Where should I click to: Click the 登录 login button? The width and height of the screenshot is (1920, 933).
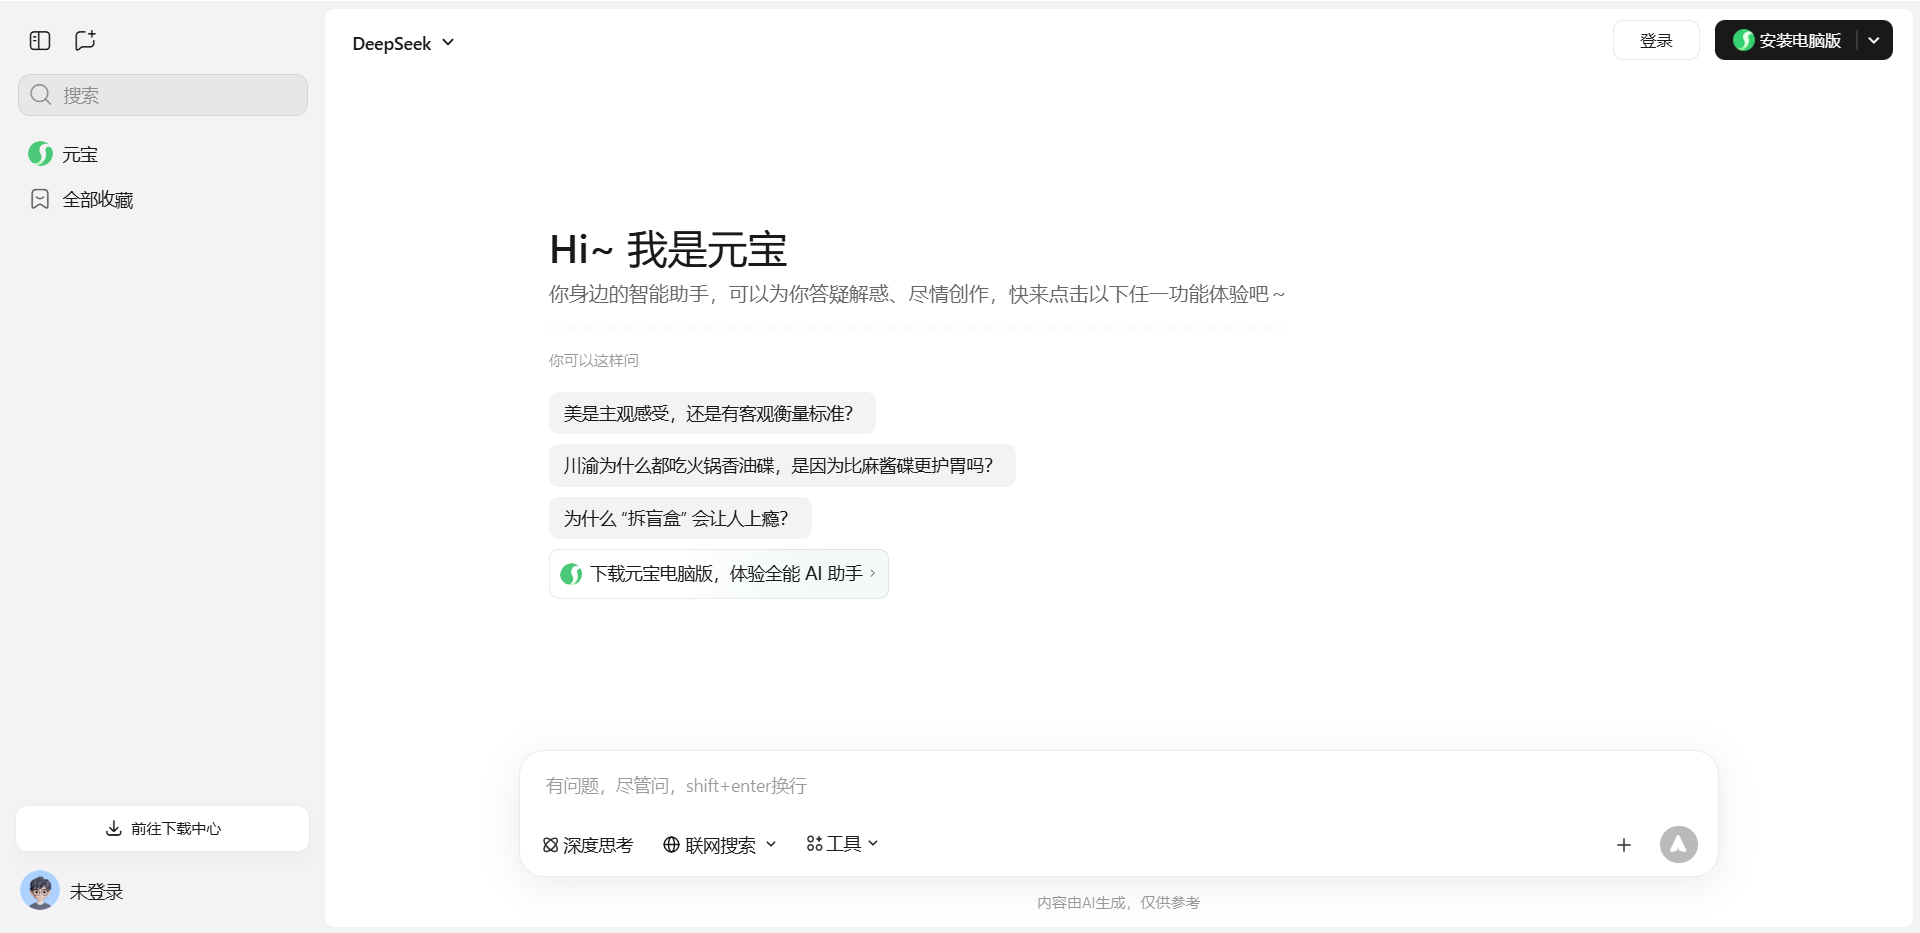click(x=1655, y=40)
